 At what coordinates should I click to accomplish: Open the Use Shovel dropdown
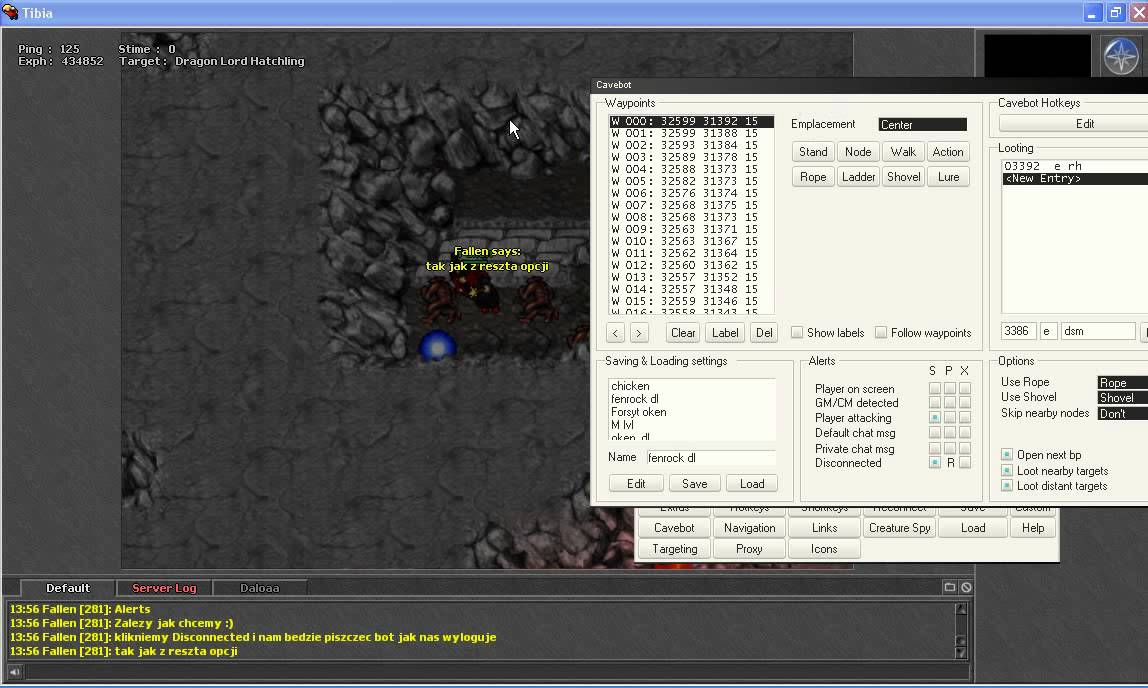coord(1122,398)
